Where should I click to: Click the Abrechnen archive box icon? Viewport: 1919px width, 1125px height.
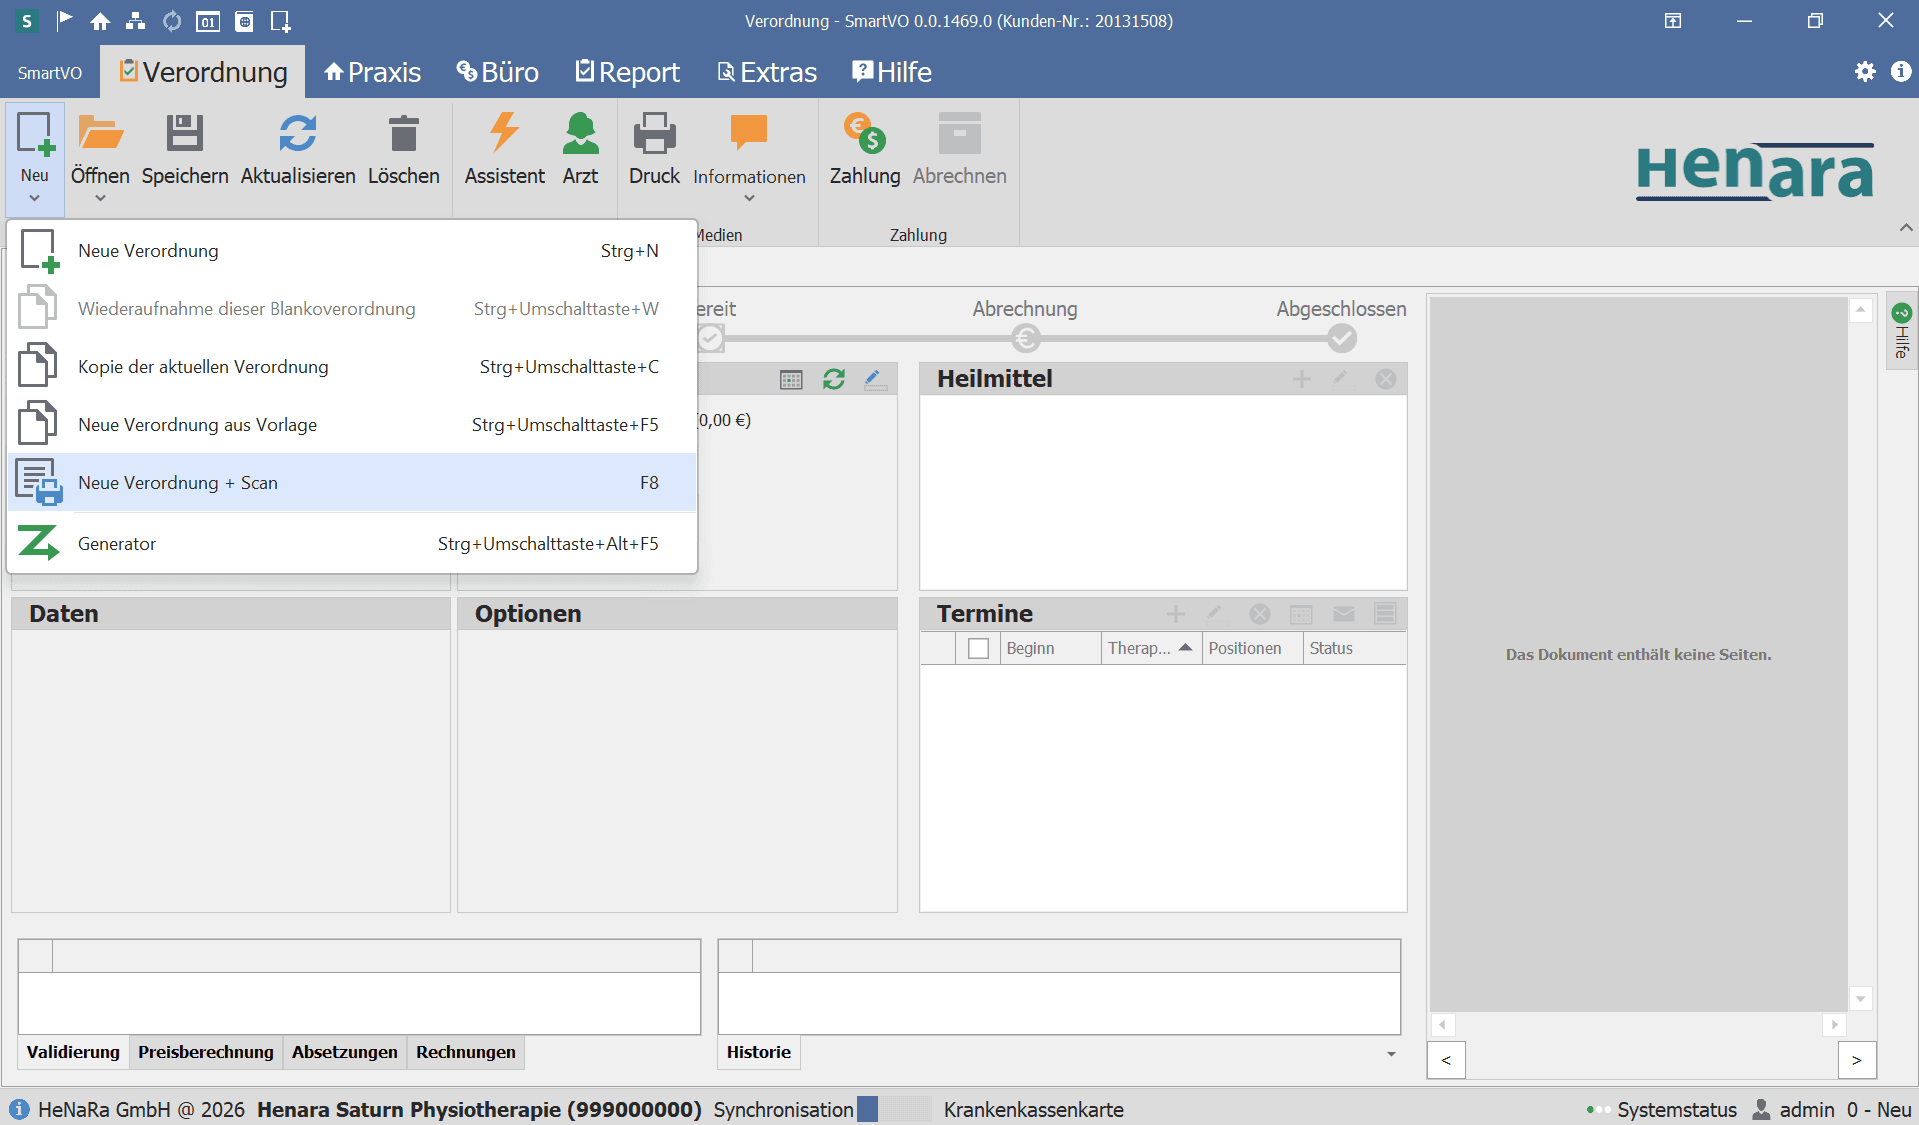pos(960,150)
